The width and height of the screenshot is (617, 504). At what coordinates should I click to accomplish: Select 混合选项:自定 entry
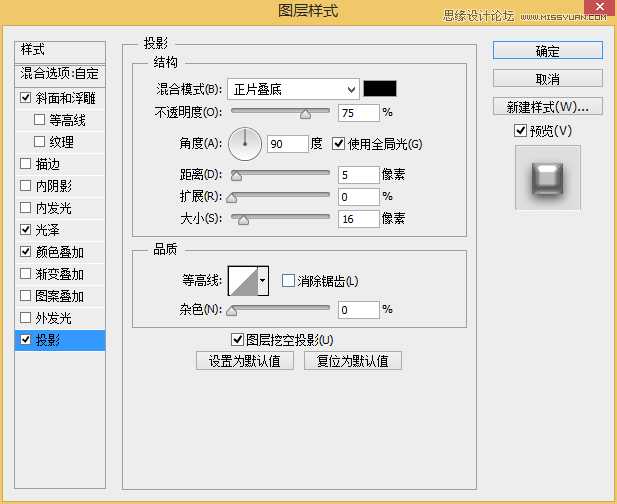click(60, 74)
